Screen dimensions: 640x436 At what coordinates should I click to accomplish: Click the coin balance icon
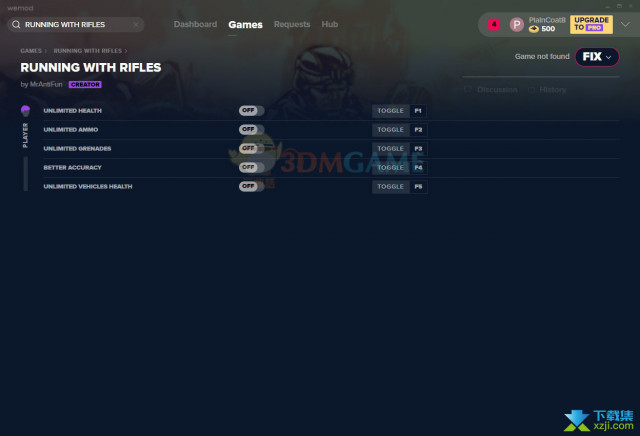(x=533, y=29)
